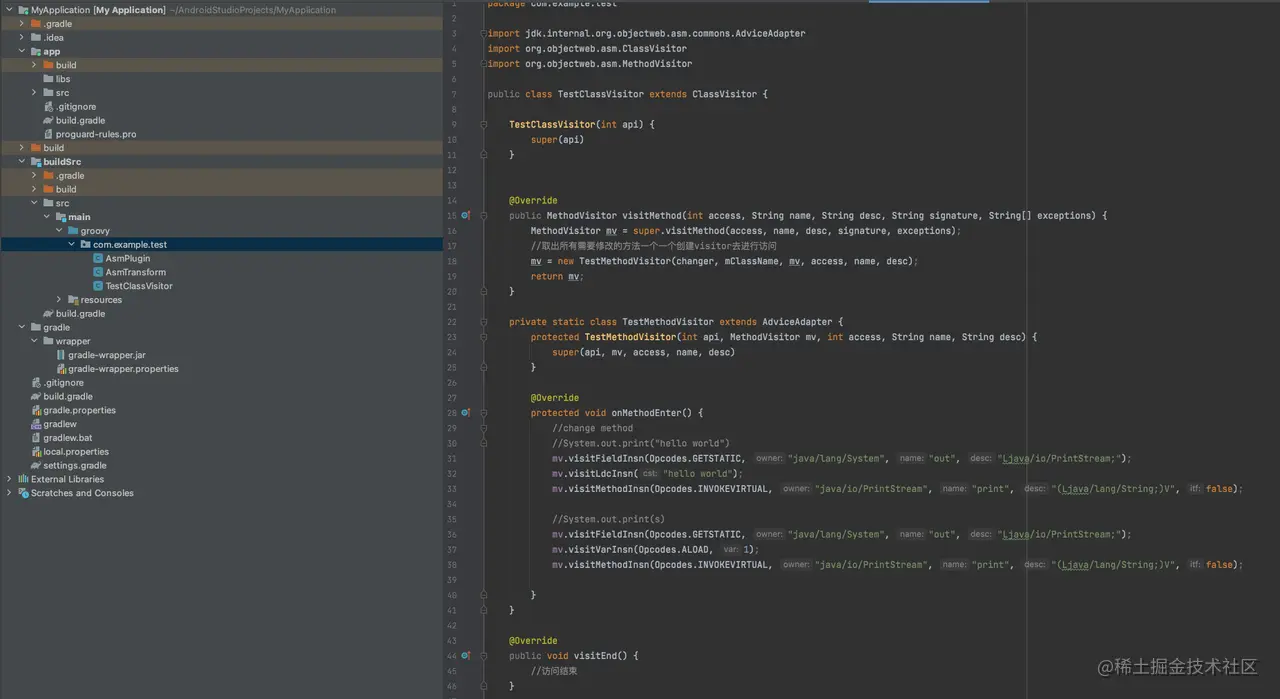Click the override gutter icon beside onMethodEnter

pos(465,412)
